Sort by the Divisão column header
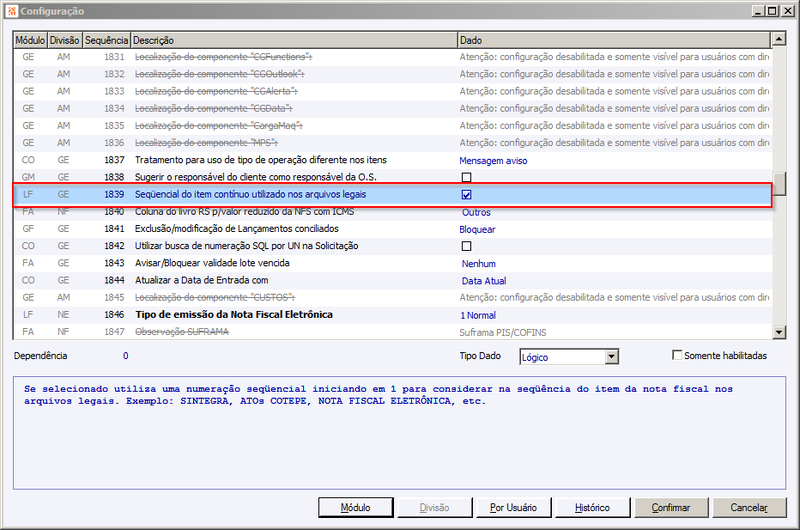 pyautogui.click(x=64, y=40)
